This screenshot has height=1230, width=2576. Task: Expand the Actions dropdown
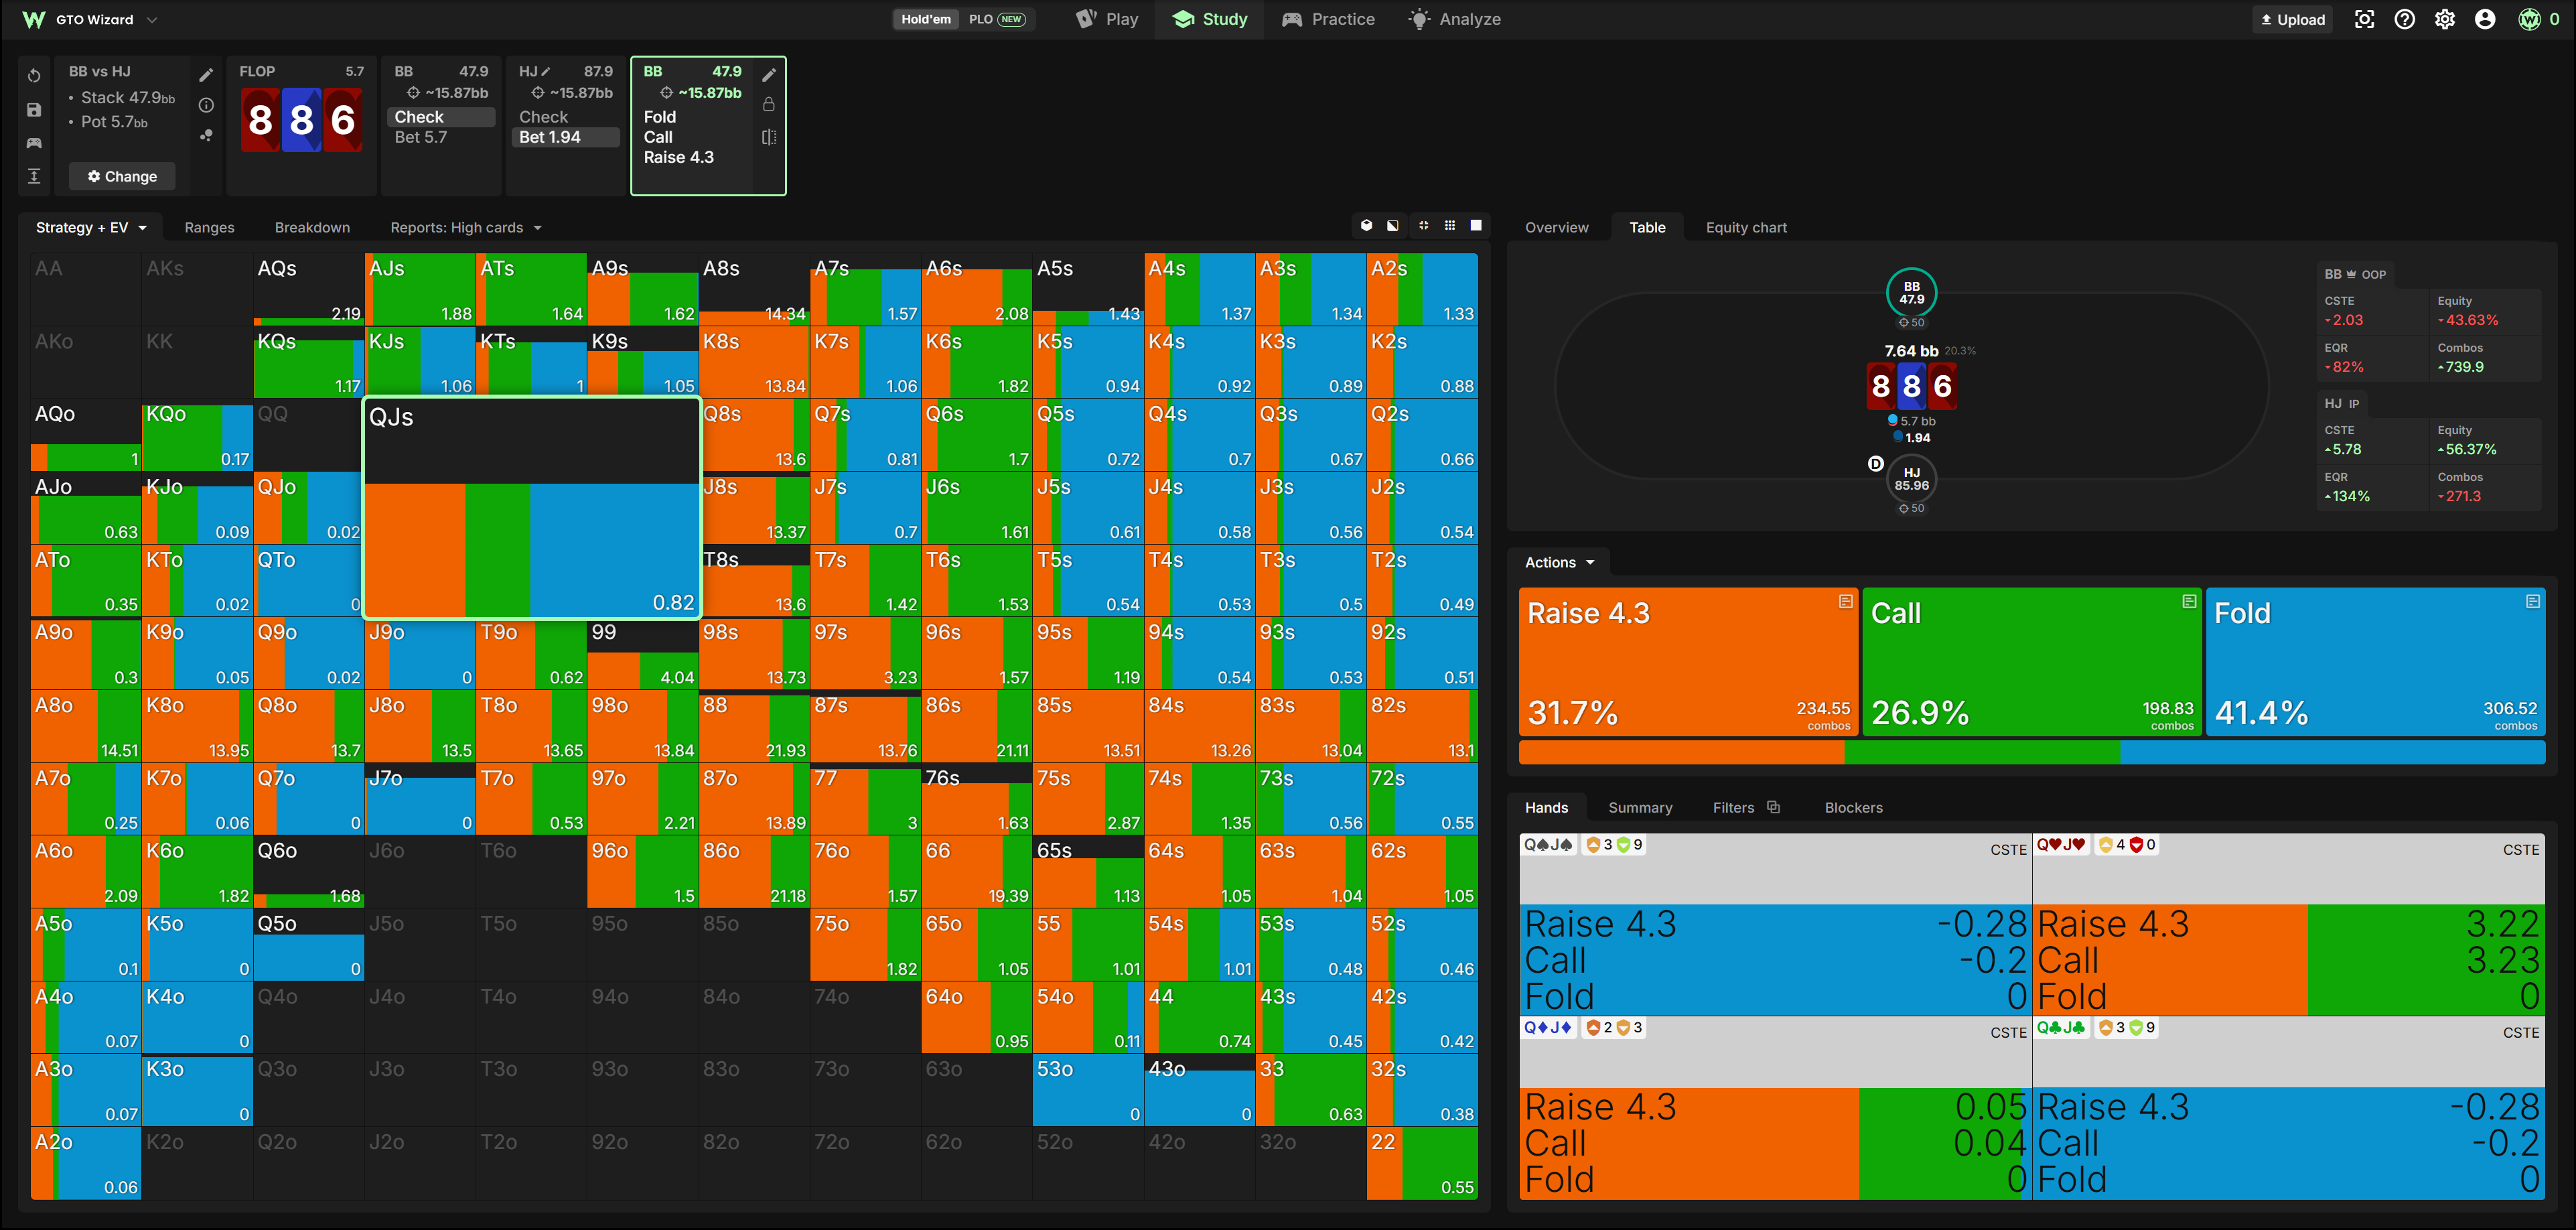1559,562
